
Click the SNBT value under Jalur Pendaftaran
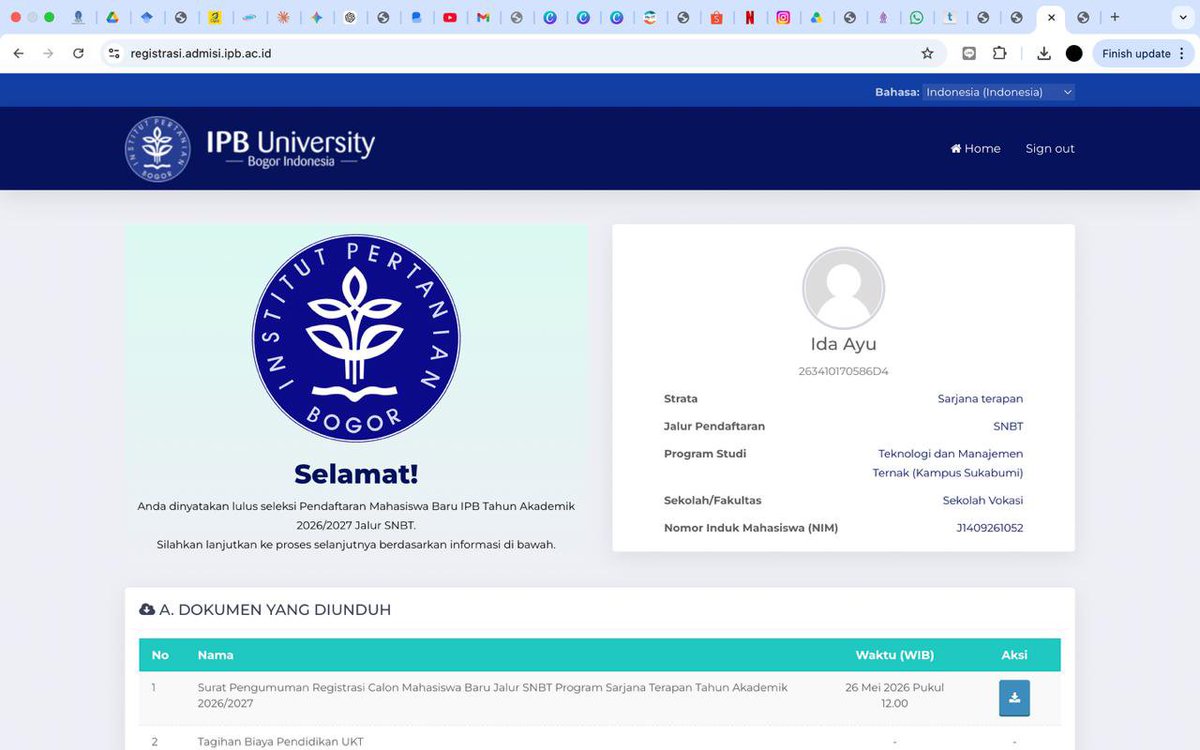[x=1008, y=426]
